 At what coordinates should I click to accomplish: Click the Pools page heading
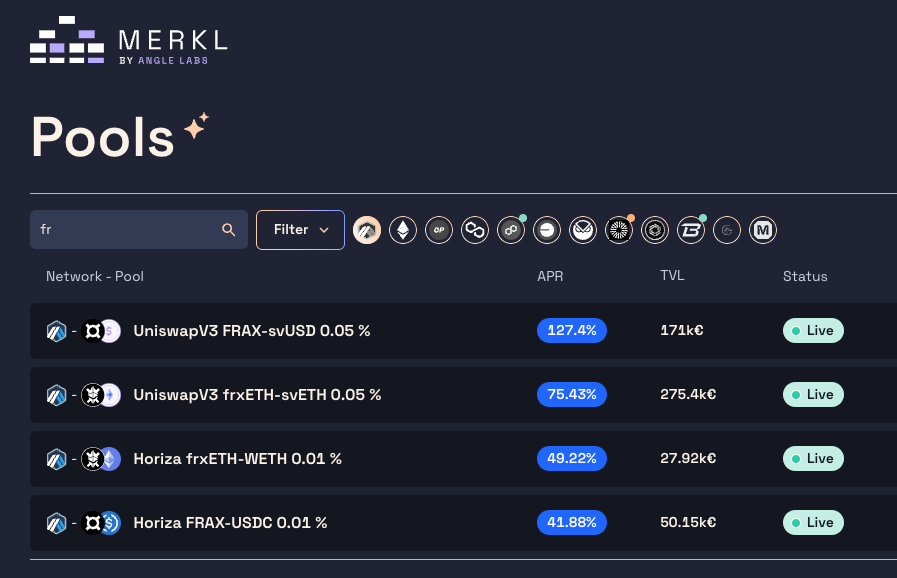point(102,136)
